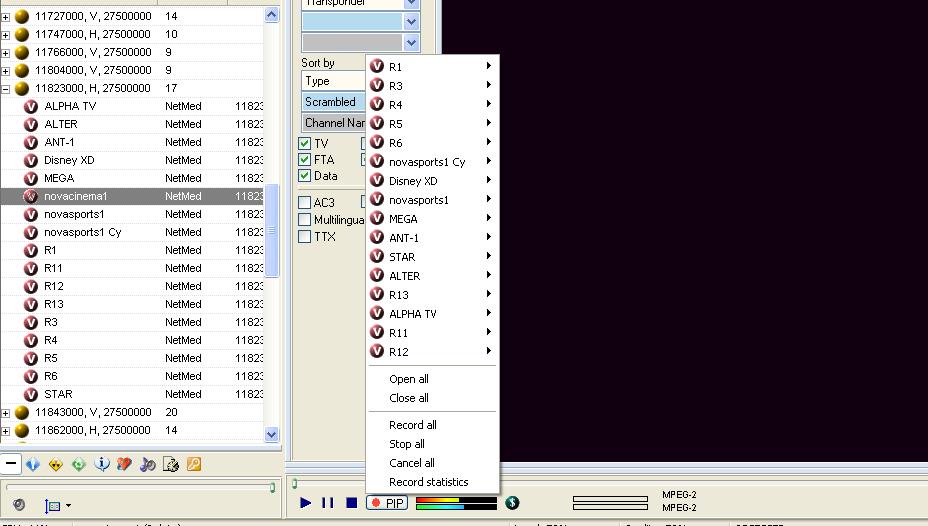Choose Record all in popup menu
Image resolution: width=928 pixels, height=526 pixels.
click(x=433, y=425)
